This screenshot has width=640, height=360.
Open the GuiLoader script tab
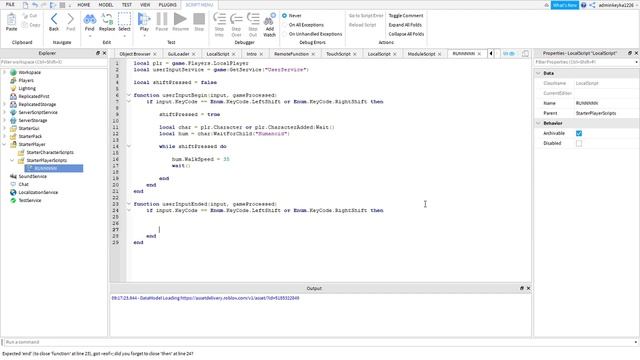coord(178,54)
